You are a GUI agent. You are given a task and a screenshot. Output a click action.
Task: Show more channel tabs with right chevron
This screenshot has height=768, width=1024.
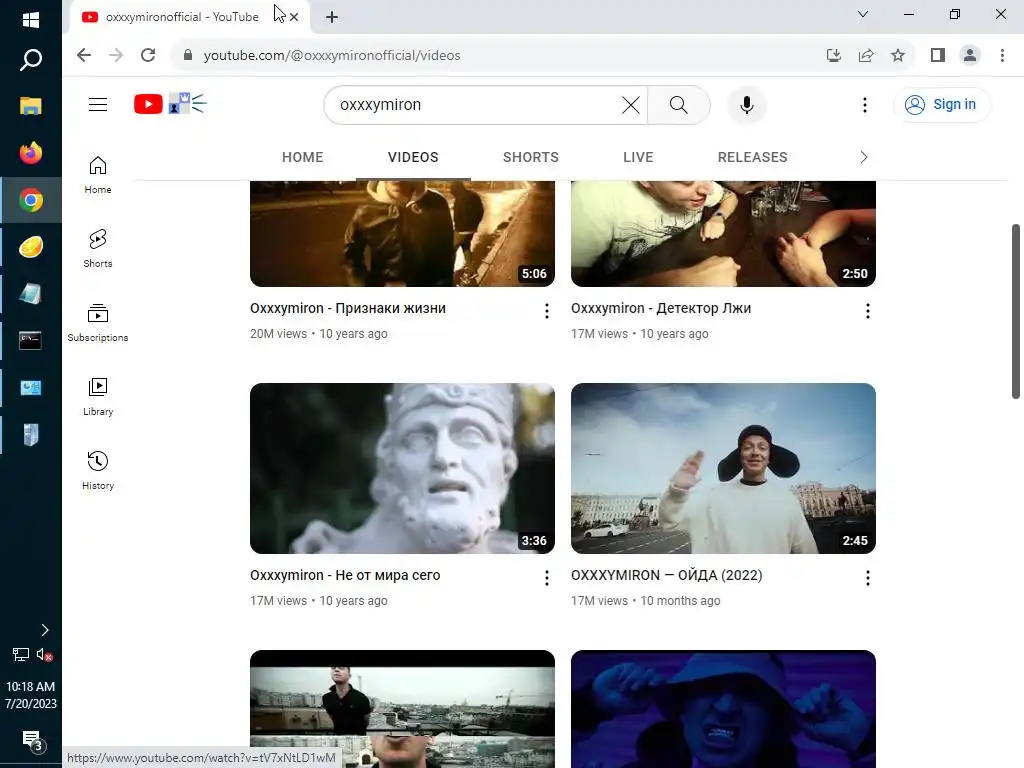pos(863,157)
